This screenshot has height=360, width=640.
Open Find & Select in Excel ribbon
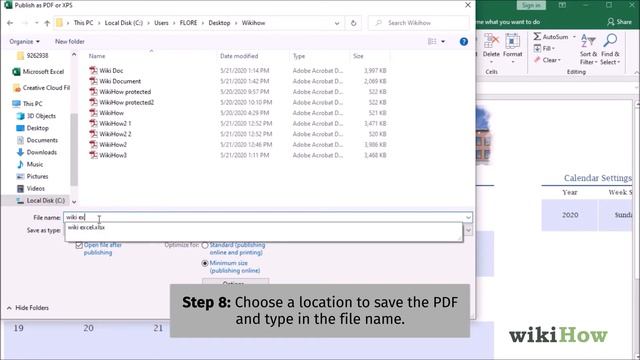610,49
